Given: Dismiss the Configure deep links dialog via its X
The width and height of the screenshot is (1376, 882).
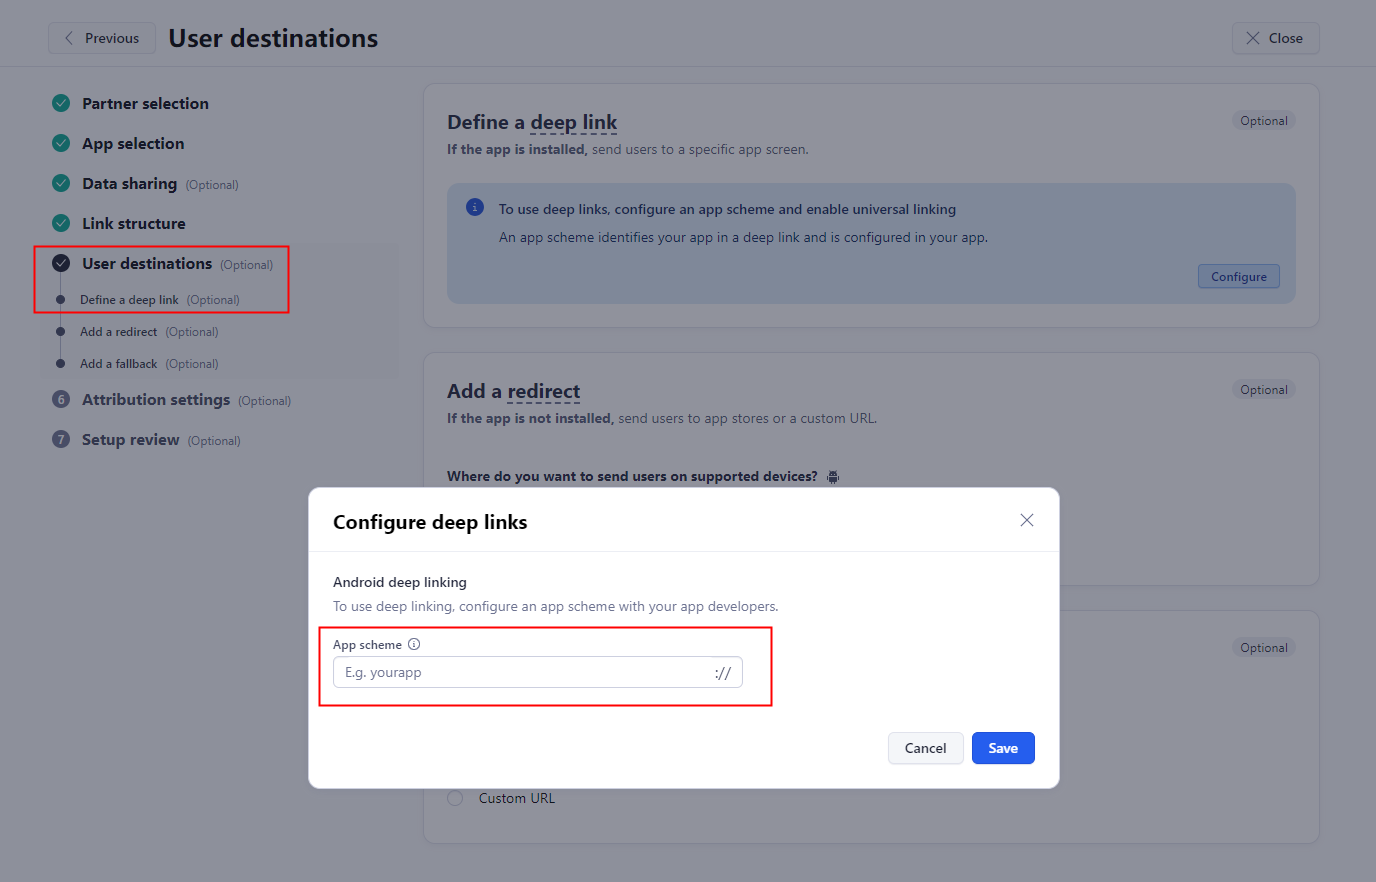Looking at the screenshot, I should click(x=1026, y=520).
